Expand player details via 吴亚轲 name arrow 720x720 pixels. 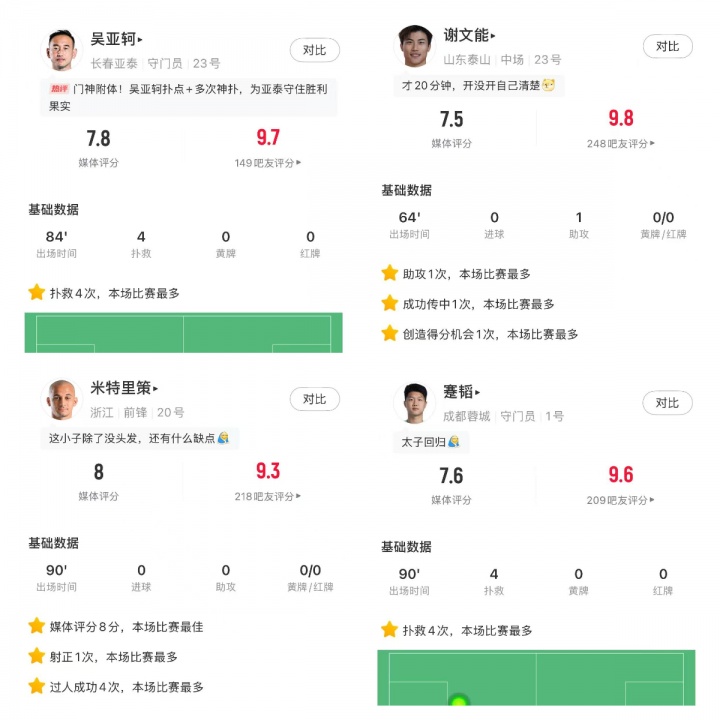[140, 39]
